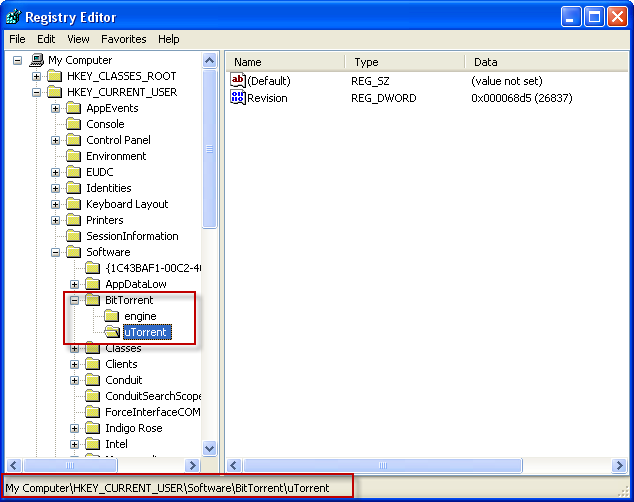The height and width of the screenshot is (502, 634).
Task: Click the Name column header
Action: (285, 62)
